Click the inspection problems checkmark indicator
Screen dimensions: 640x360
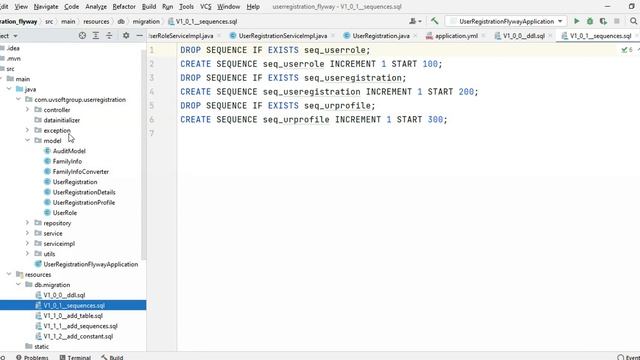point(627,50)
